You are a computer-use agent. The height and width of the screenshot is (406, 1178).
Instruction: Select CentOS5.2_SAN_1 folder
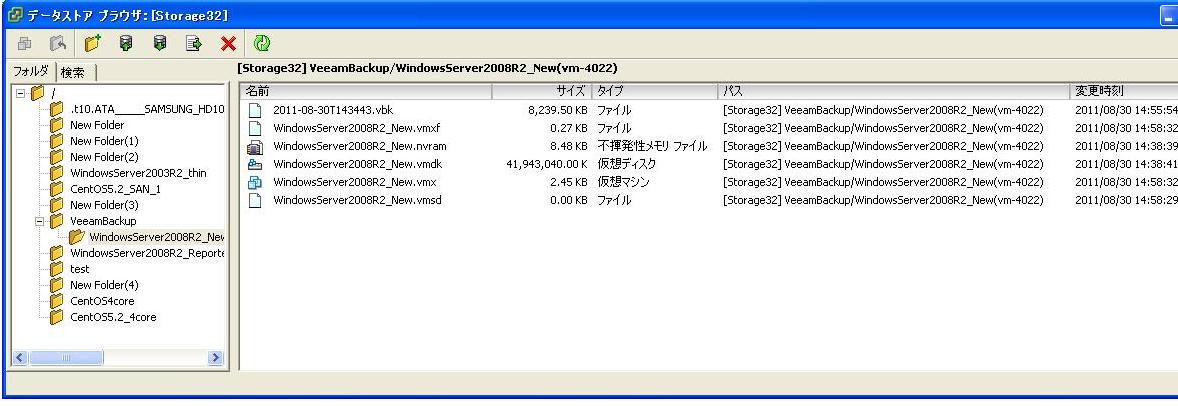coord(115,189)
